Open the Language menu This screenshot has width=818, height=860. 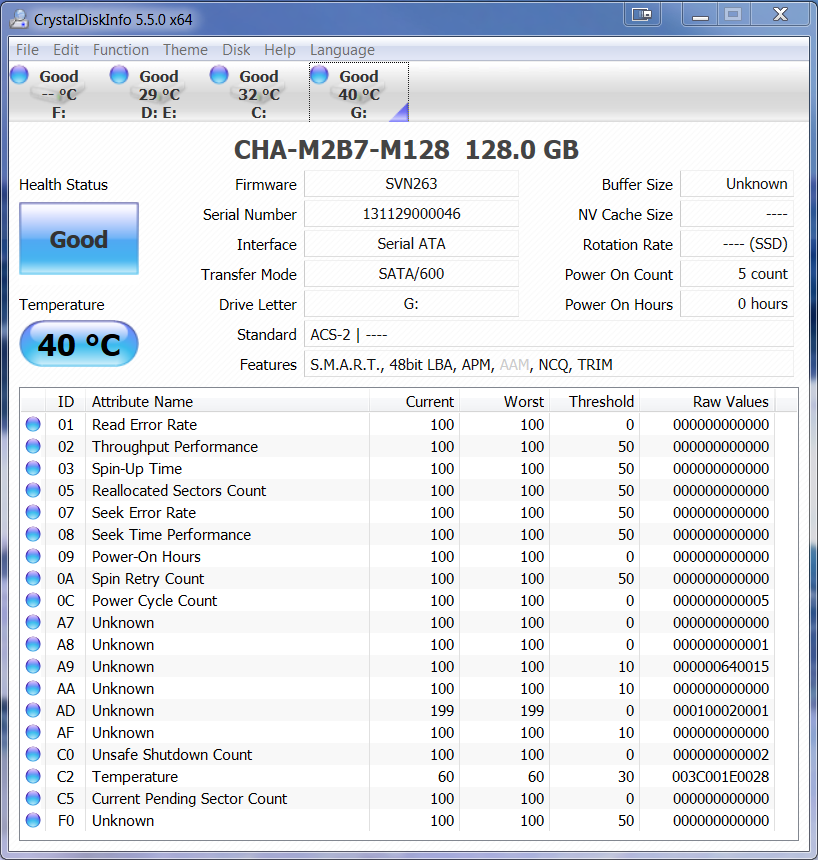point(342,50)
